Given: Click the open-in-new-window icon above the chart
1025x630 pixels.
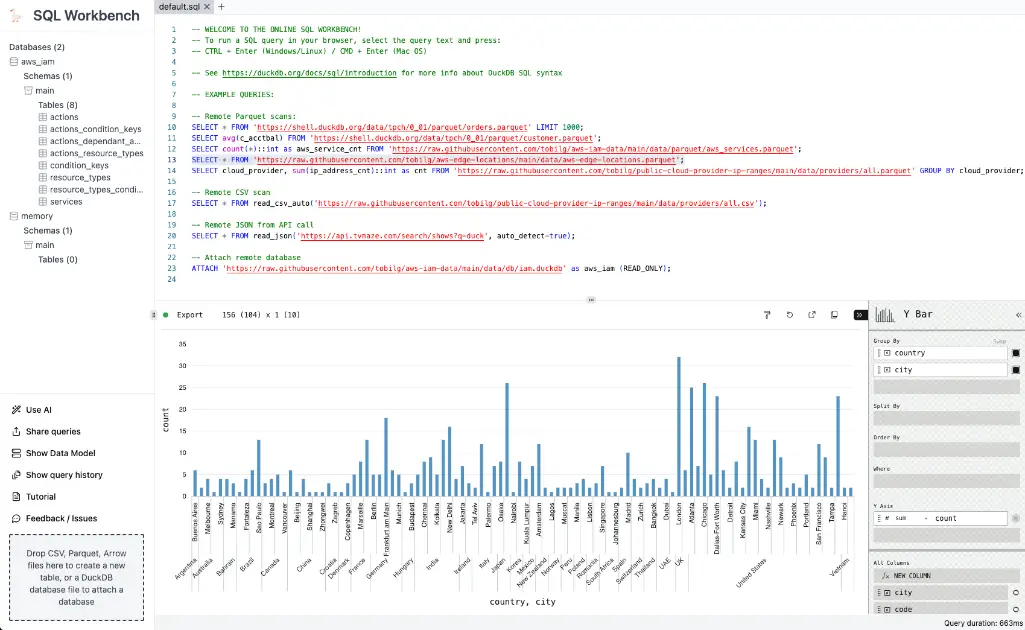Looking at the screenshot, I should pyautogui.click(x=812, y=314).
